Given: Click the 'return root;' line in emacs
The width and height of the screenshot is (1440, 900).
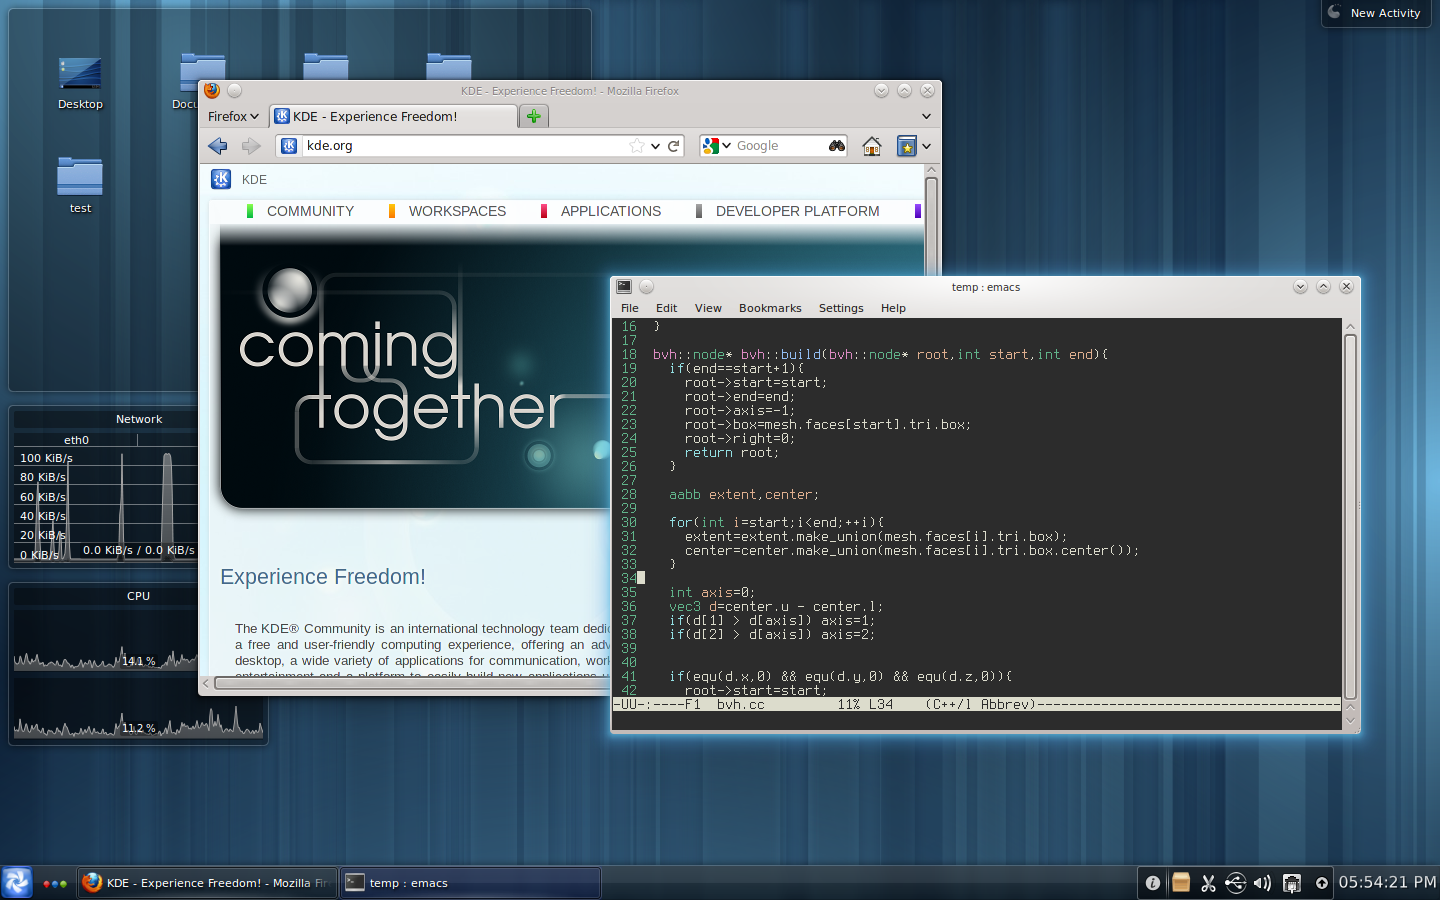Looking at the screenshot, I should [732, 453].
